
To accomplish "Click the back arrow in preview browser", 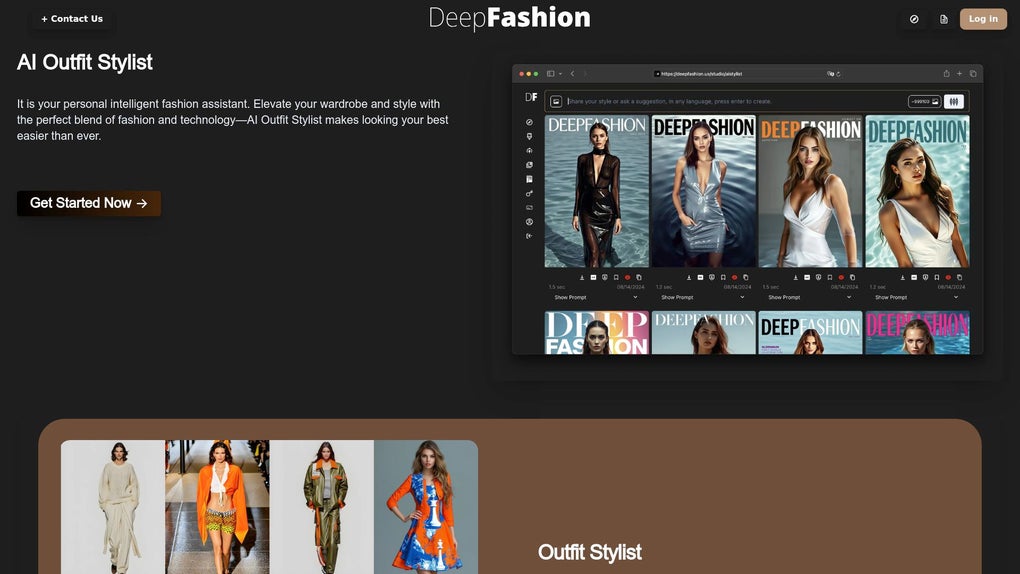I will point(572,74).
